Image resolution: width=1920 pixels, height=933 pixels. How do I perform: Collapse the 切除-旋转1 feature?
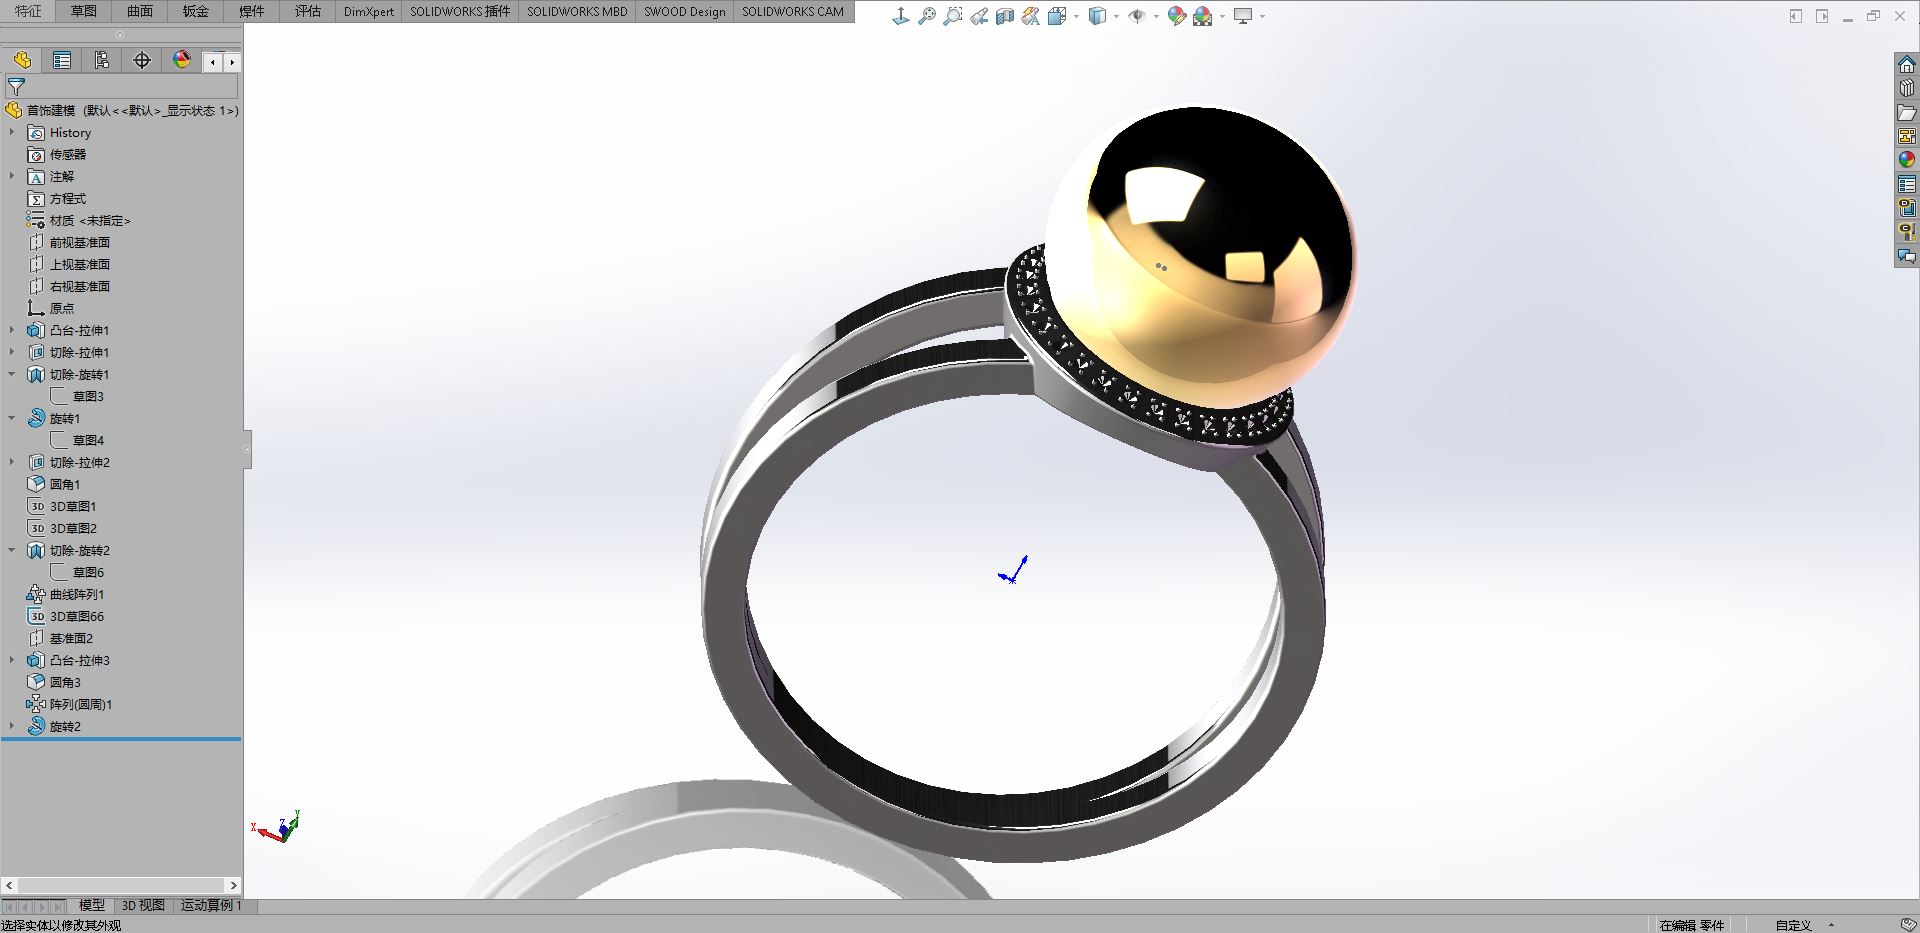tap(12, 374)
